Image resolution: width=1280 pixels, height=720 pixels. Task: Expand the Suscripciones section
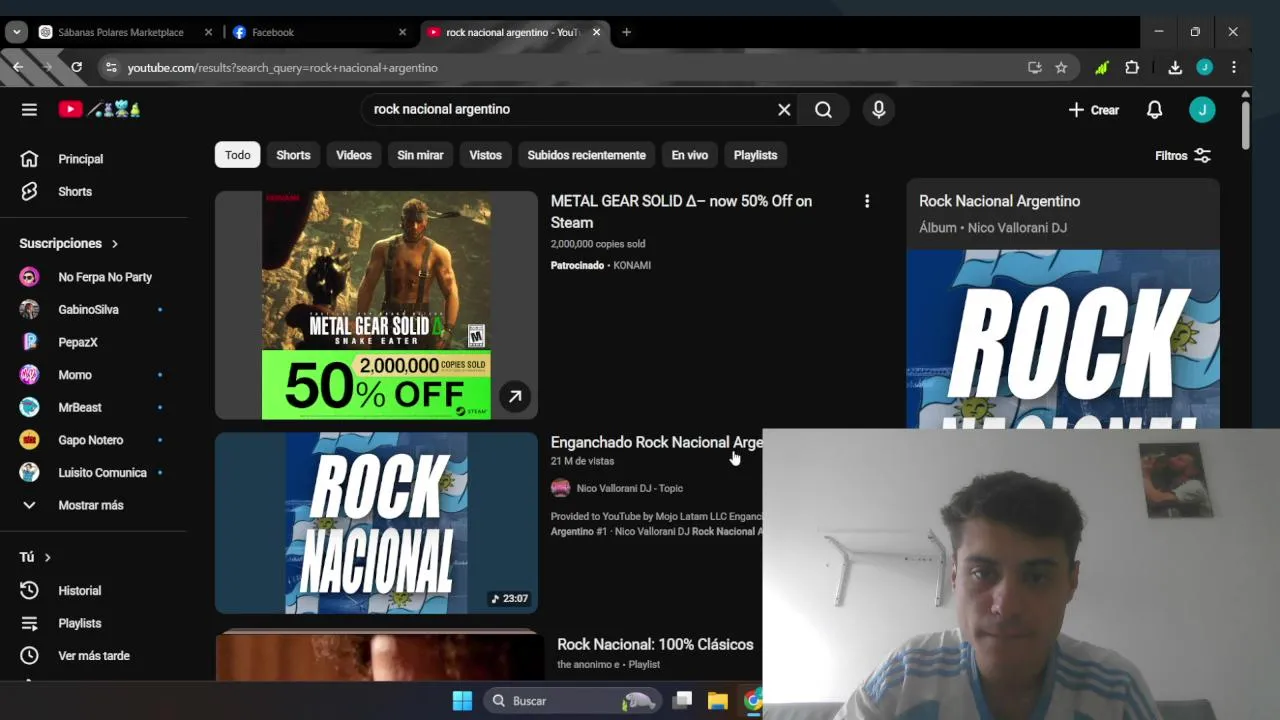[x=68, y=244]
